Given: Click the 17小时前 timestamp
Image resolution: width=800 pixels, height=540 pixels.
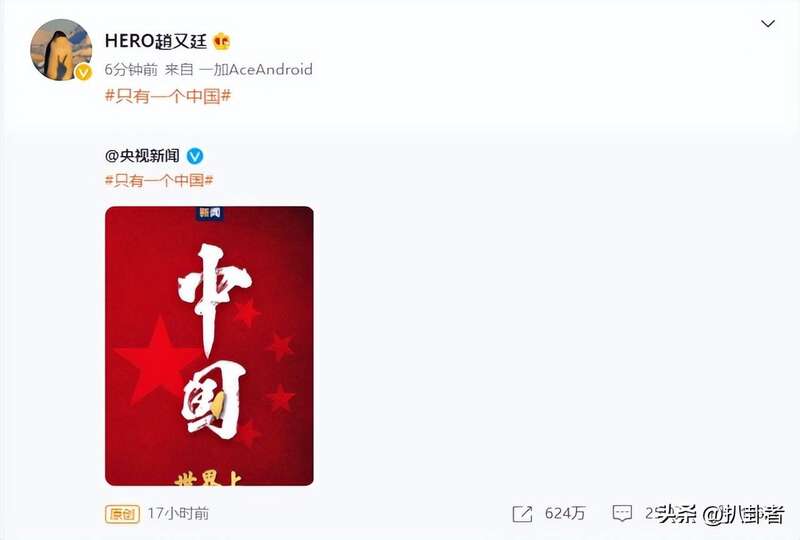Looking at the screenshot, I should coord(178,513).
